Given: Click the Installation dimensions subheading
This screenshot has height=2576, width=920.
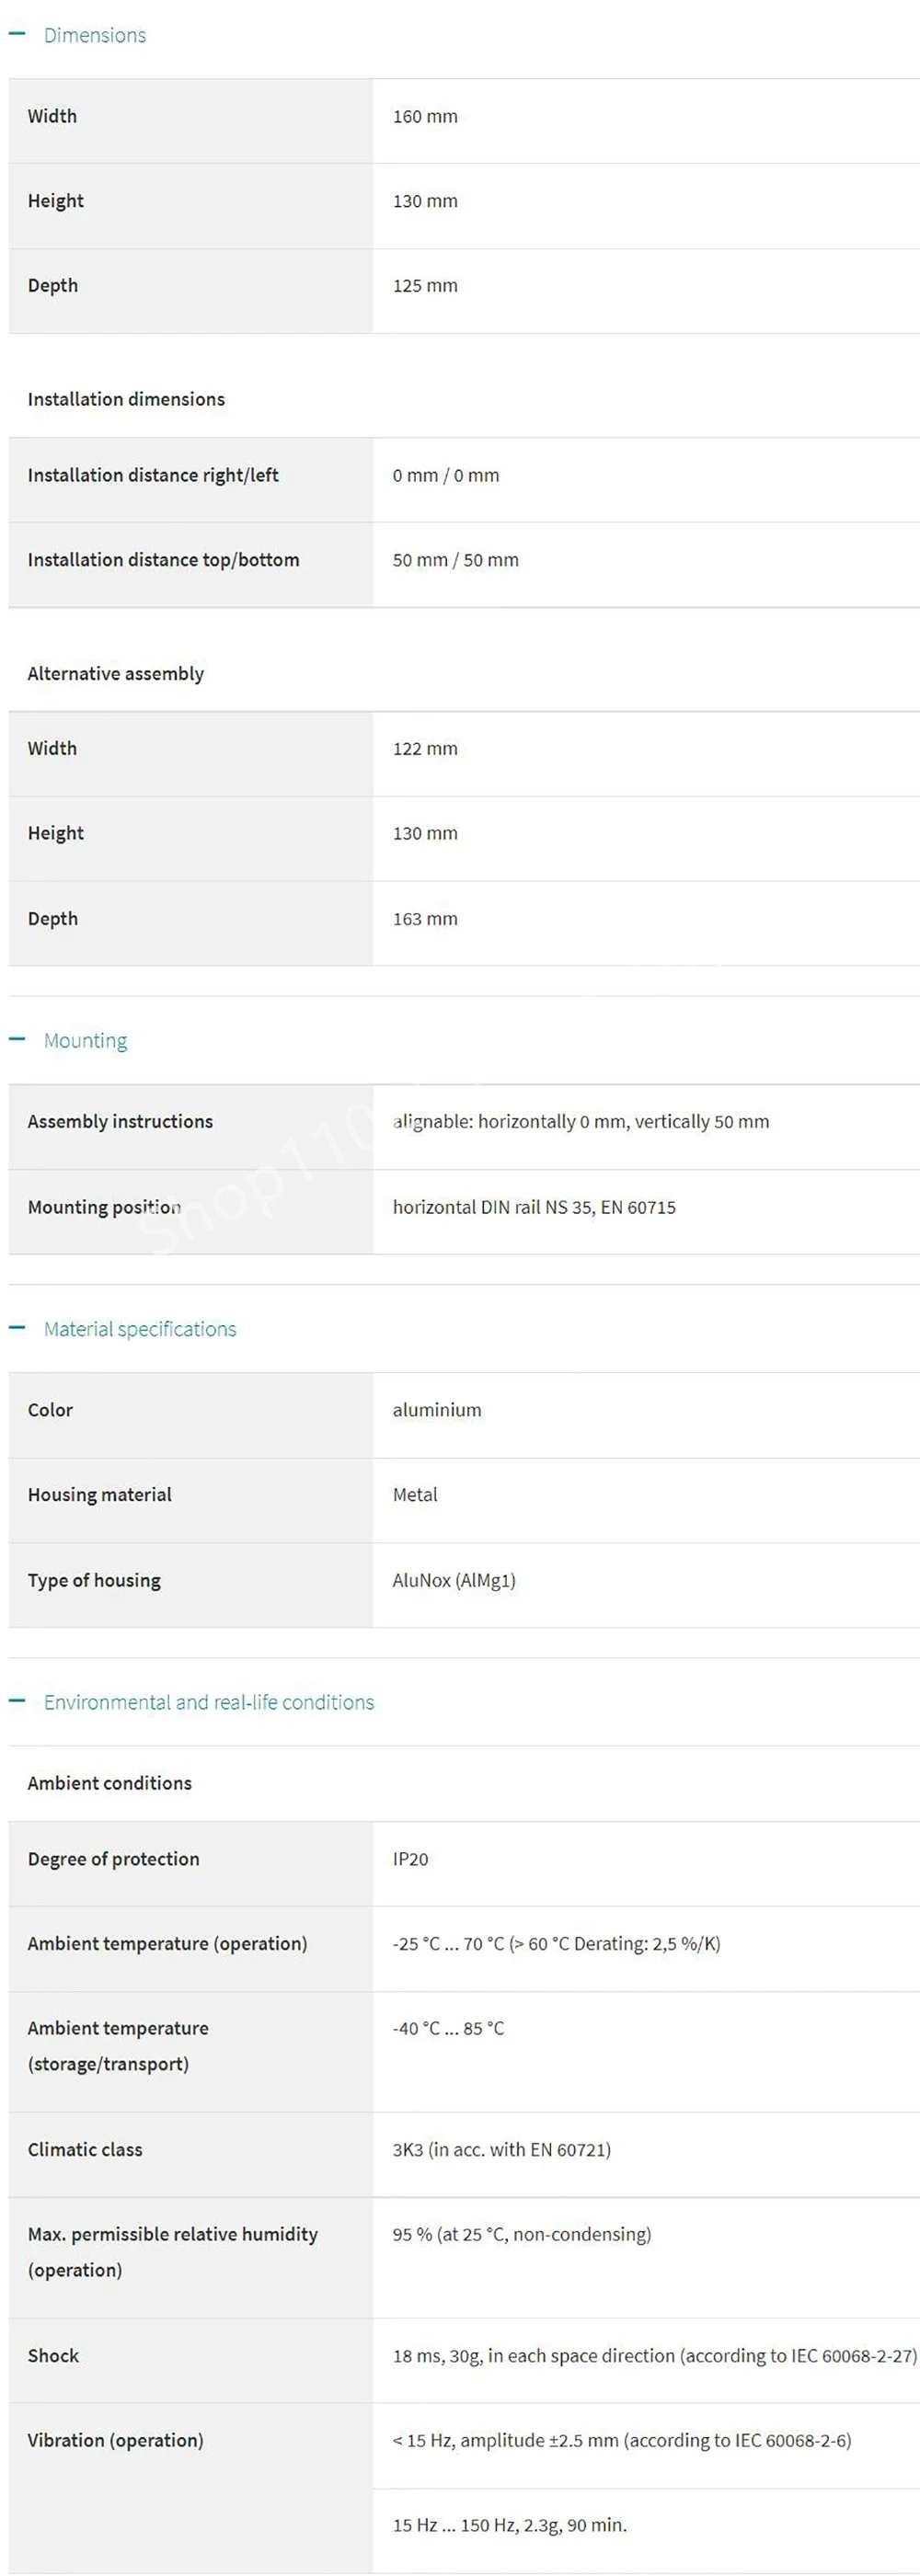Looking at the screenshot, I should [x=126, y=399].
